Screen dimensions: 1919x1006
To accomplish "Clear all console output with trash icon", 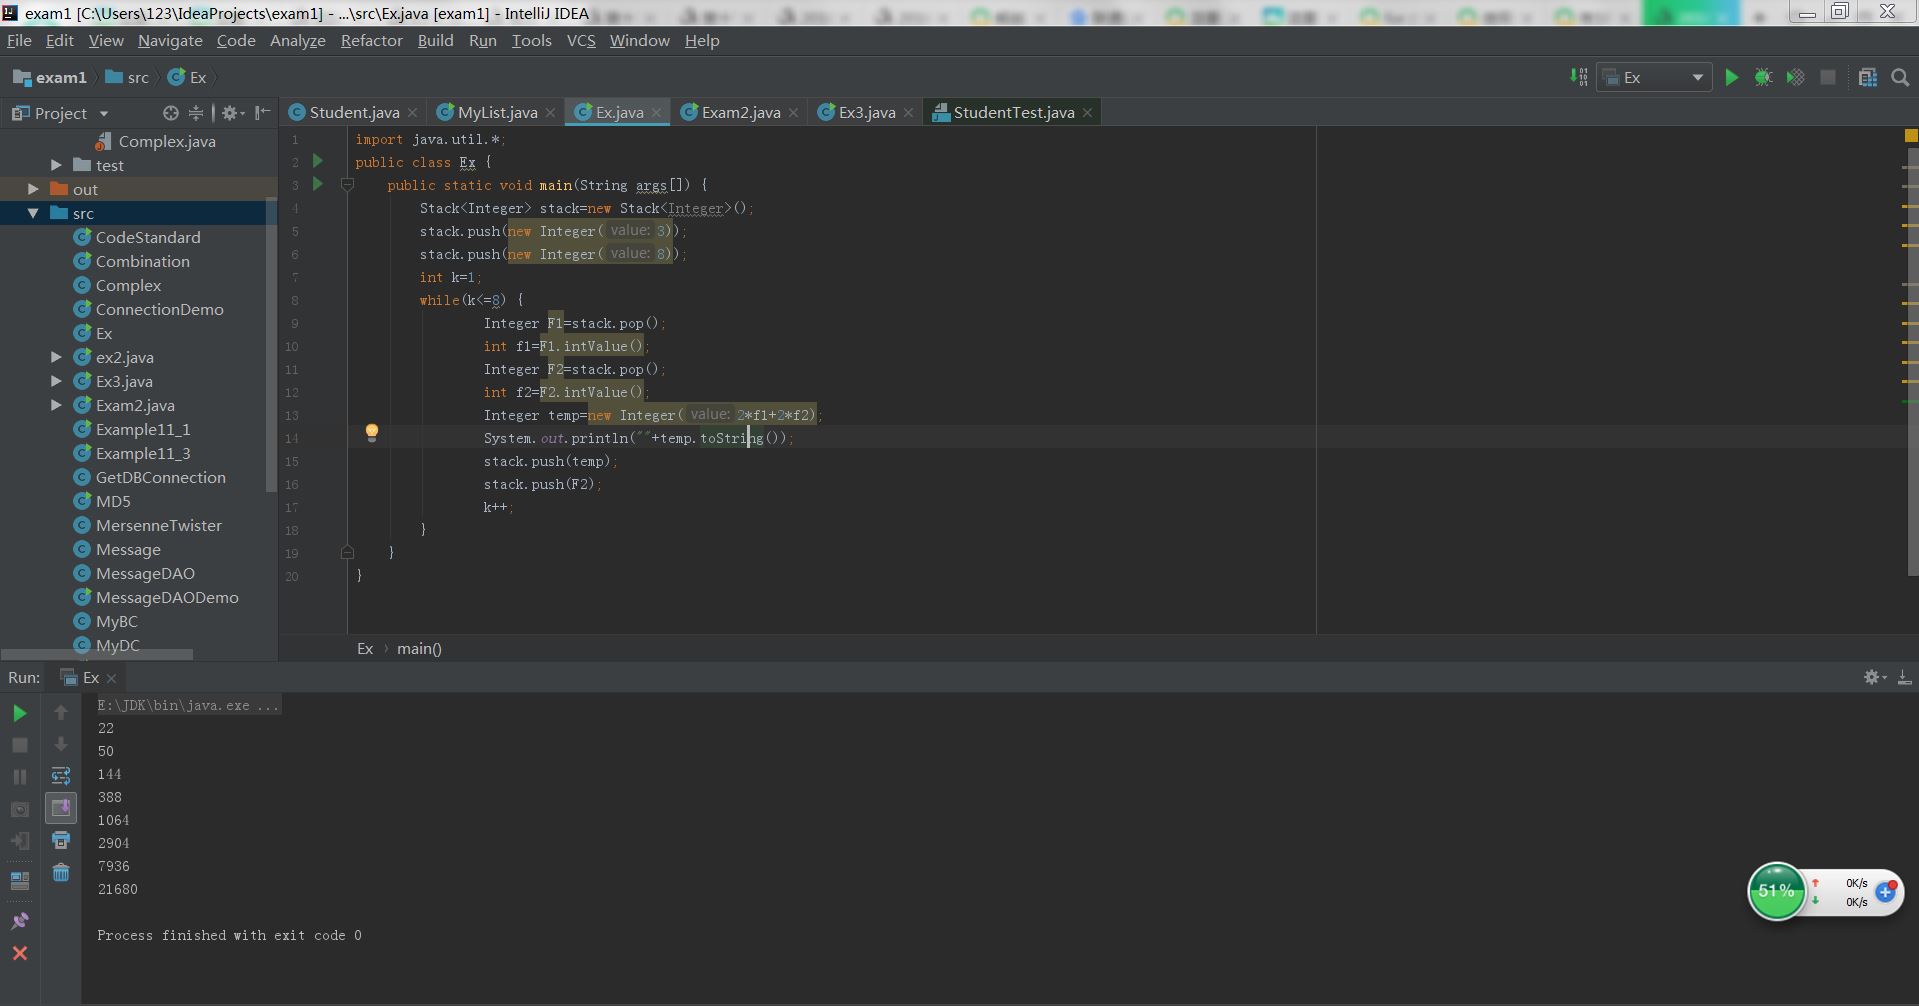I will 61,872.
